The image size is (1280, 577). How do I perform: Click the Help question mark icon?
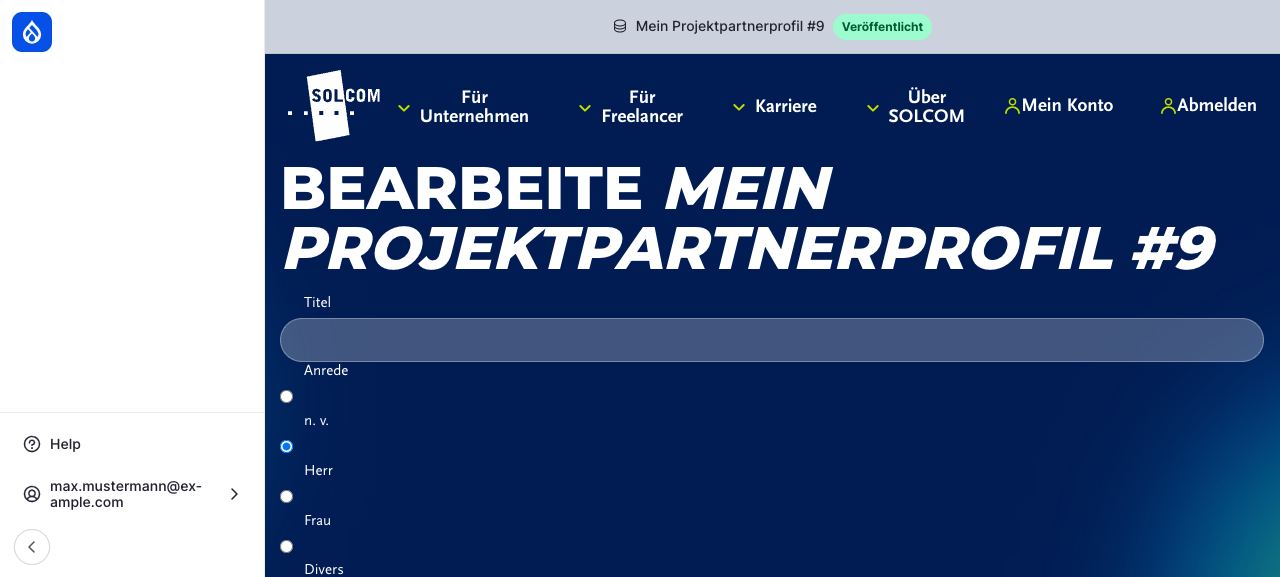coord(32,444)
